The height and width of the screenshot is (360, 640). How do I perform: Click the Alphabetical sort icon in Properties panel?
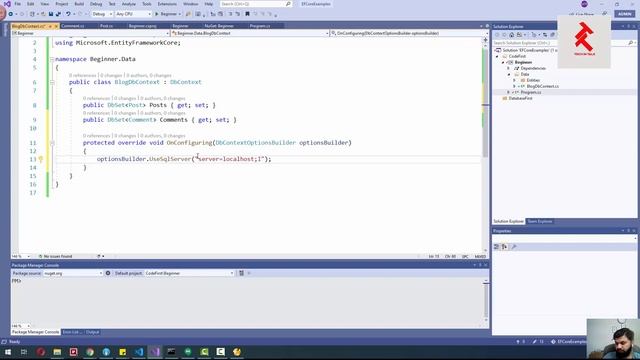(x=504, y=247)
